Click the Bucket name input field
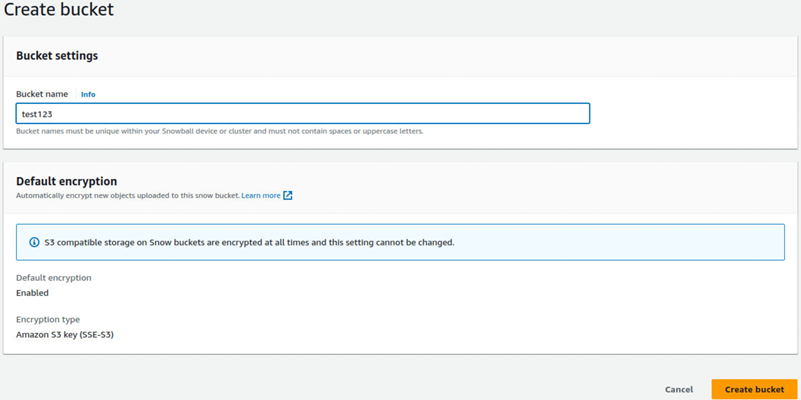The height and width of the screenshot is (400, 801). [x=302, y=114]
